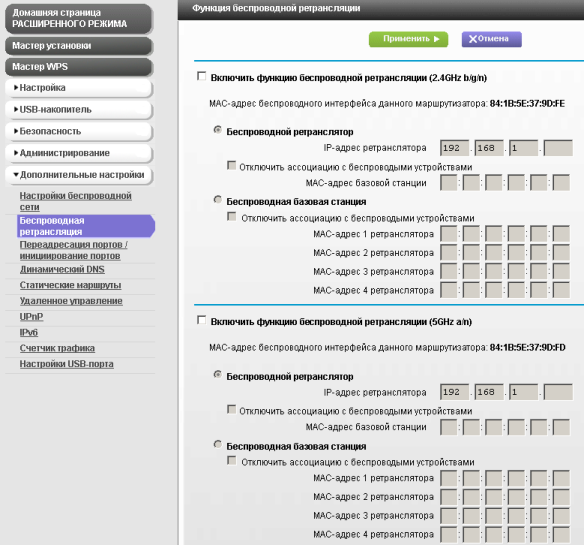
Task: Open Домашняя страница РАСШИРЕННОГО РЕЖИМА
Action: click(79, 18)
